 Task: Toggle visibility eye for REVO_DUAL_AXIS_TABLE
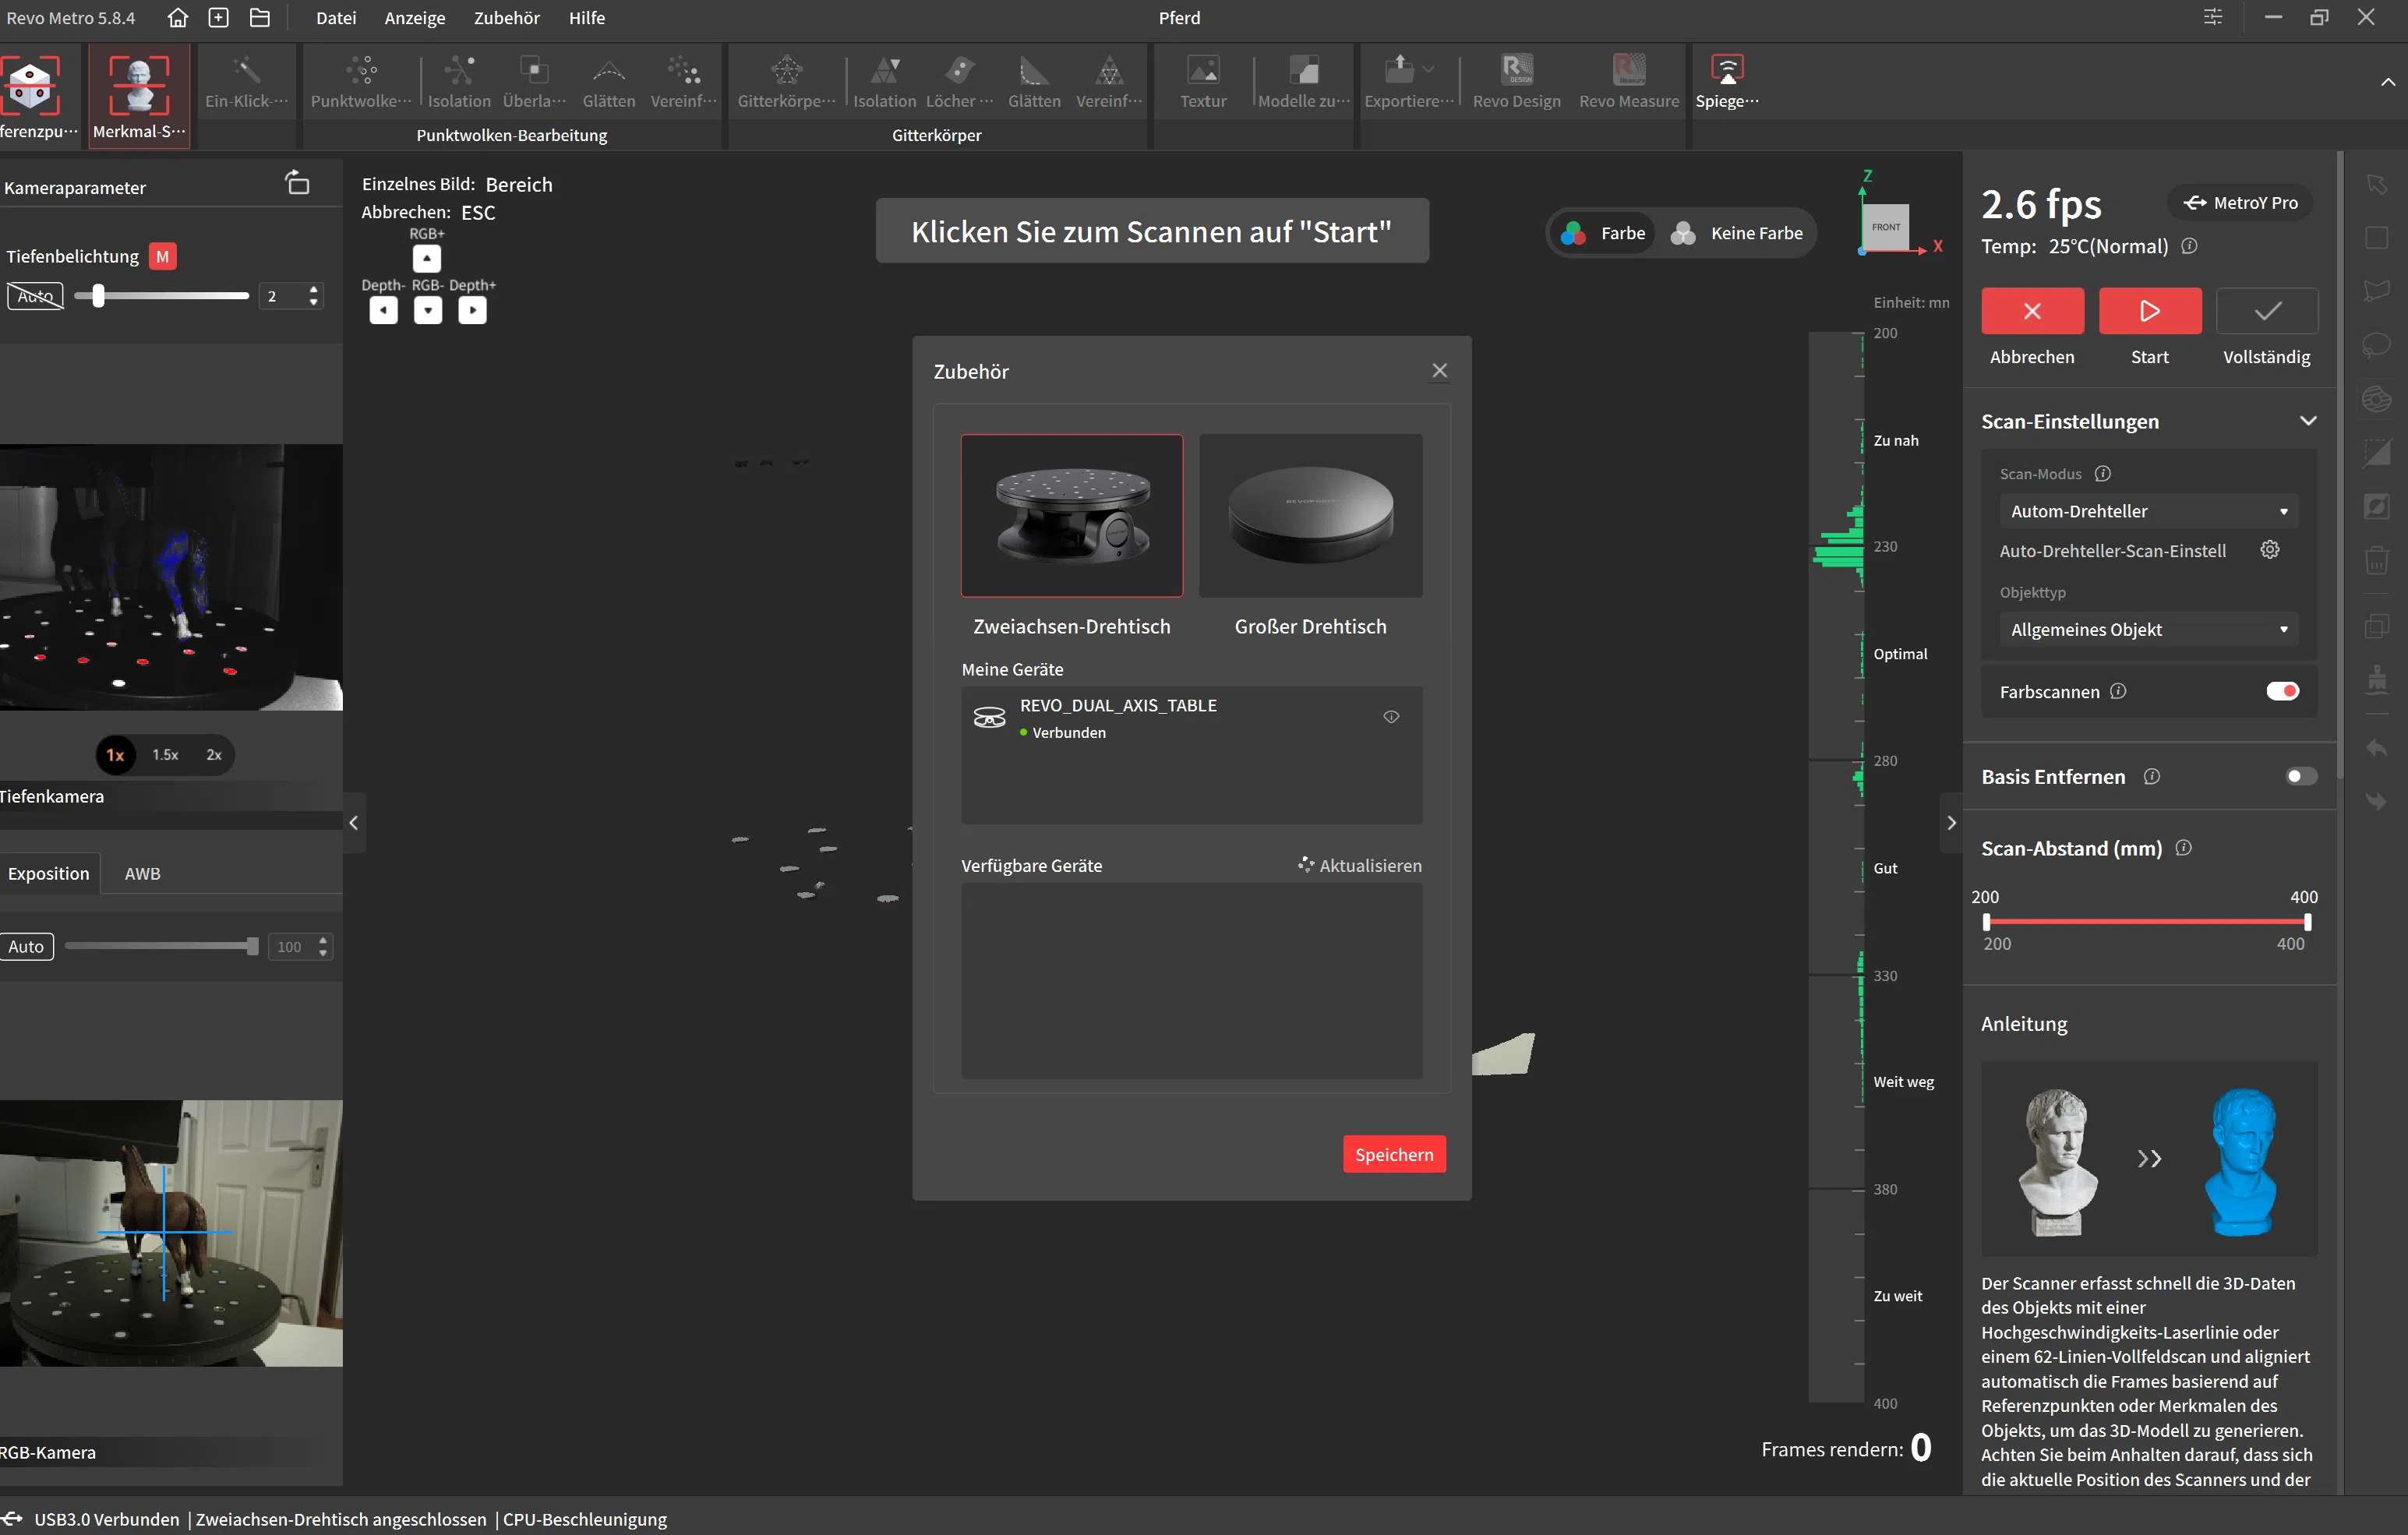1390,717
